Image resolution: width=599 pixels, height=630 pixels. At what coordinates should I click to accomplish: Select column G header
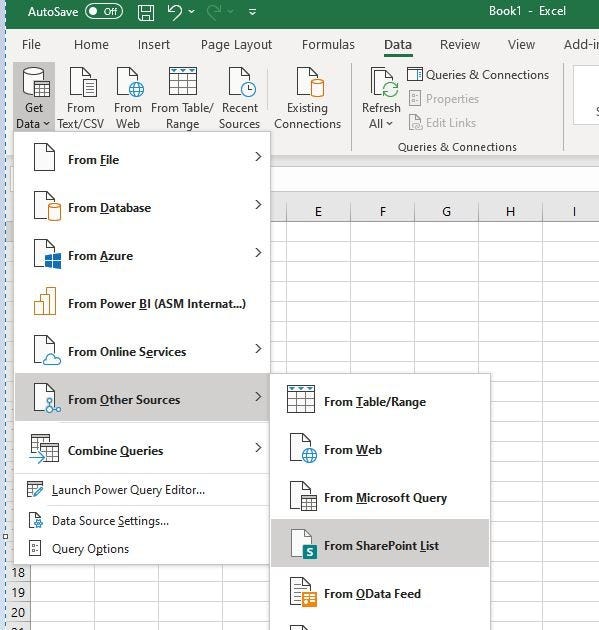pyautogui.click(x=446, y=211)
